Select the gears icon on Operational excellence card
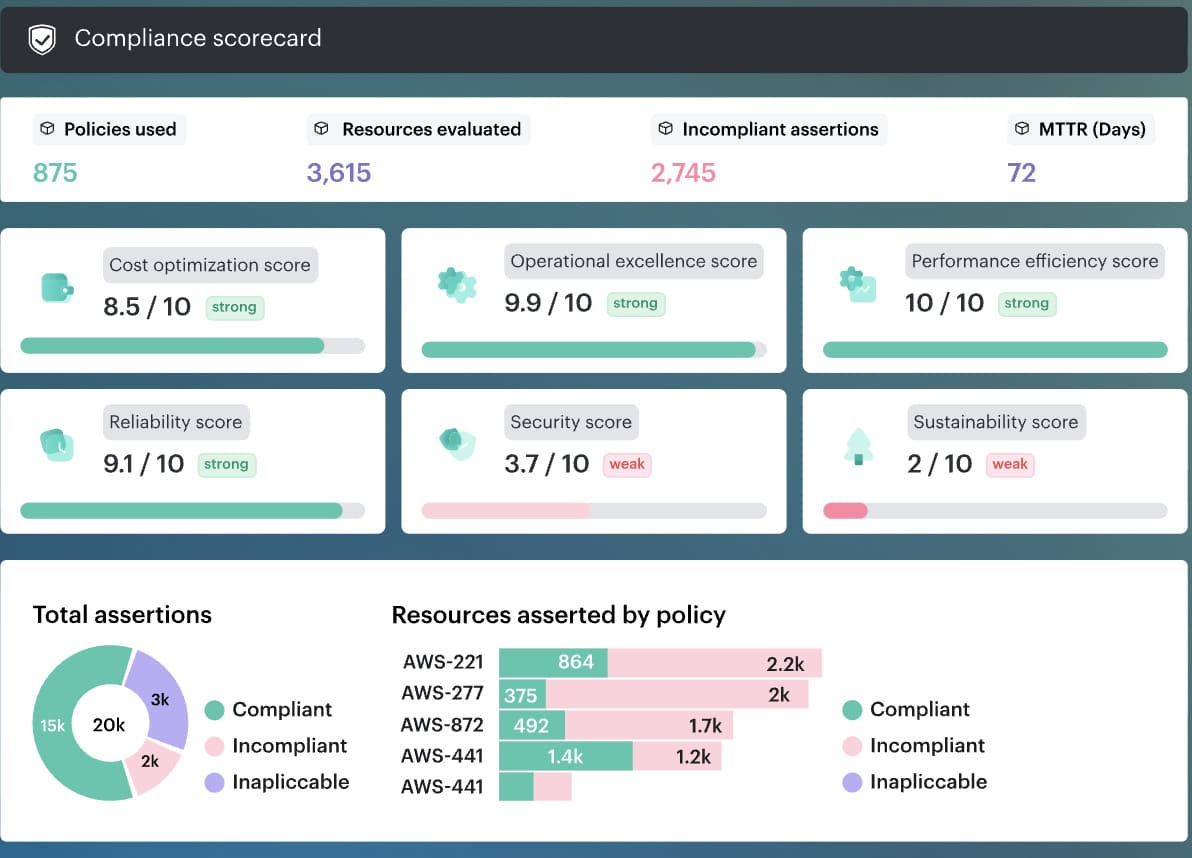Viewport: 1192px width, 858px height. (x=457, y=283)
